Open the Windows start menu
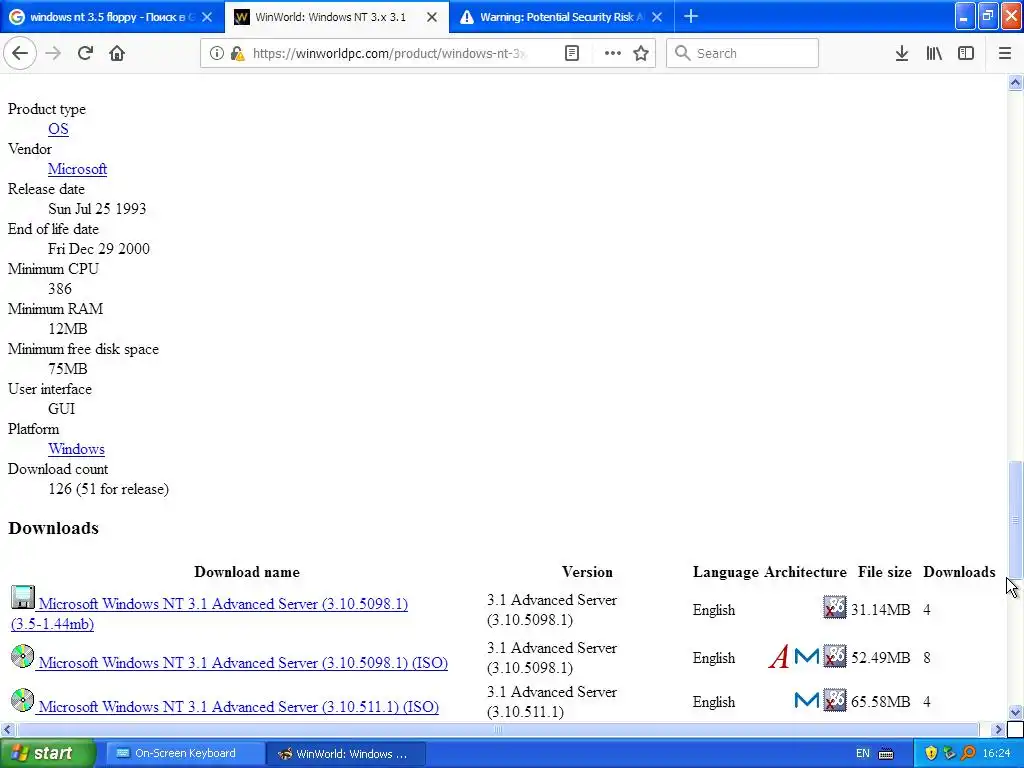Viewport: 1024px width, 768px height. [47, 753]
